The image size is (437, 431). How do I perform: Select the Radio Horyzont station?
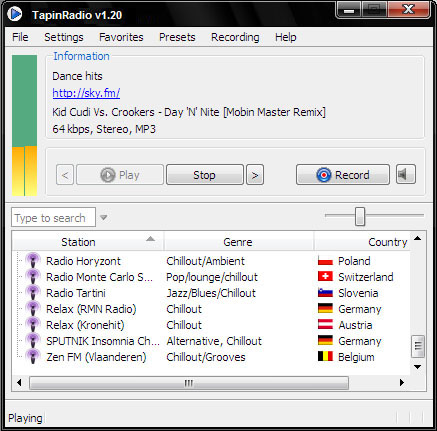click(83, 261)
